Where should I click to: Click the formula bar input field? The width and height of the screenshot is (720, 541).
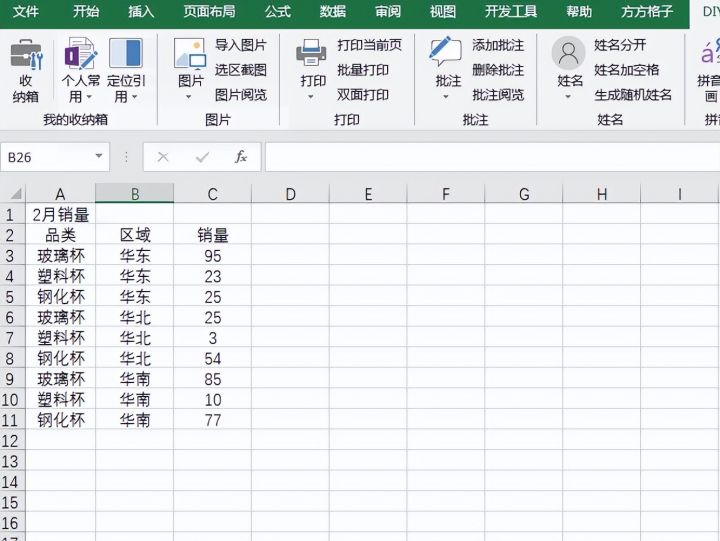[x=493, y=157]
